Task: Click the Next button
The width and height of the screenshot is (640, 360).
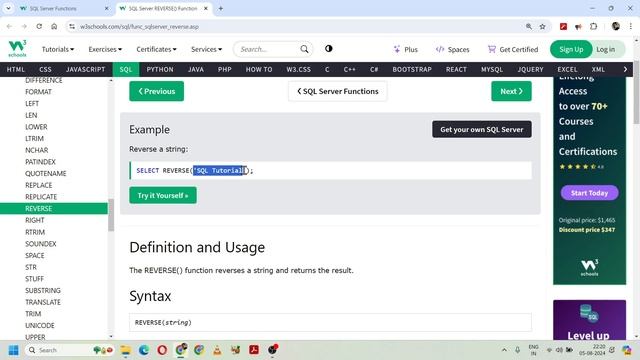Action: [511, 91]
